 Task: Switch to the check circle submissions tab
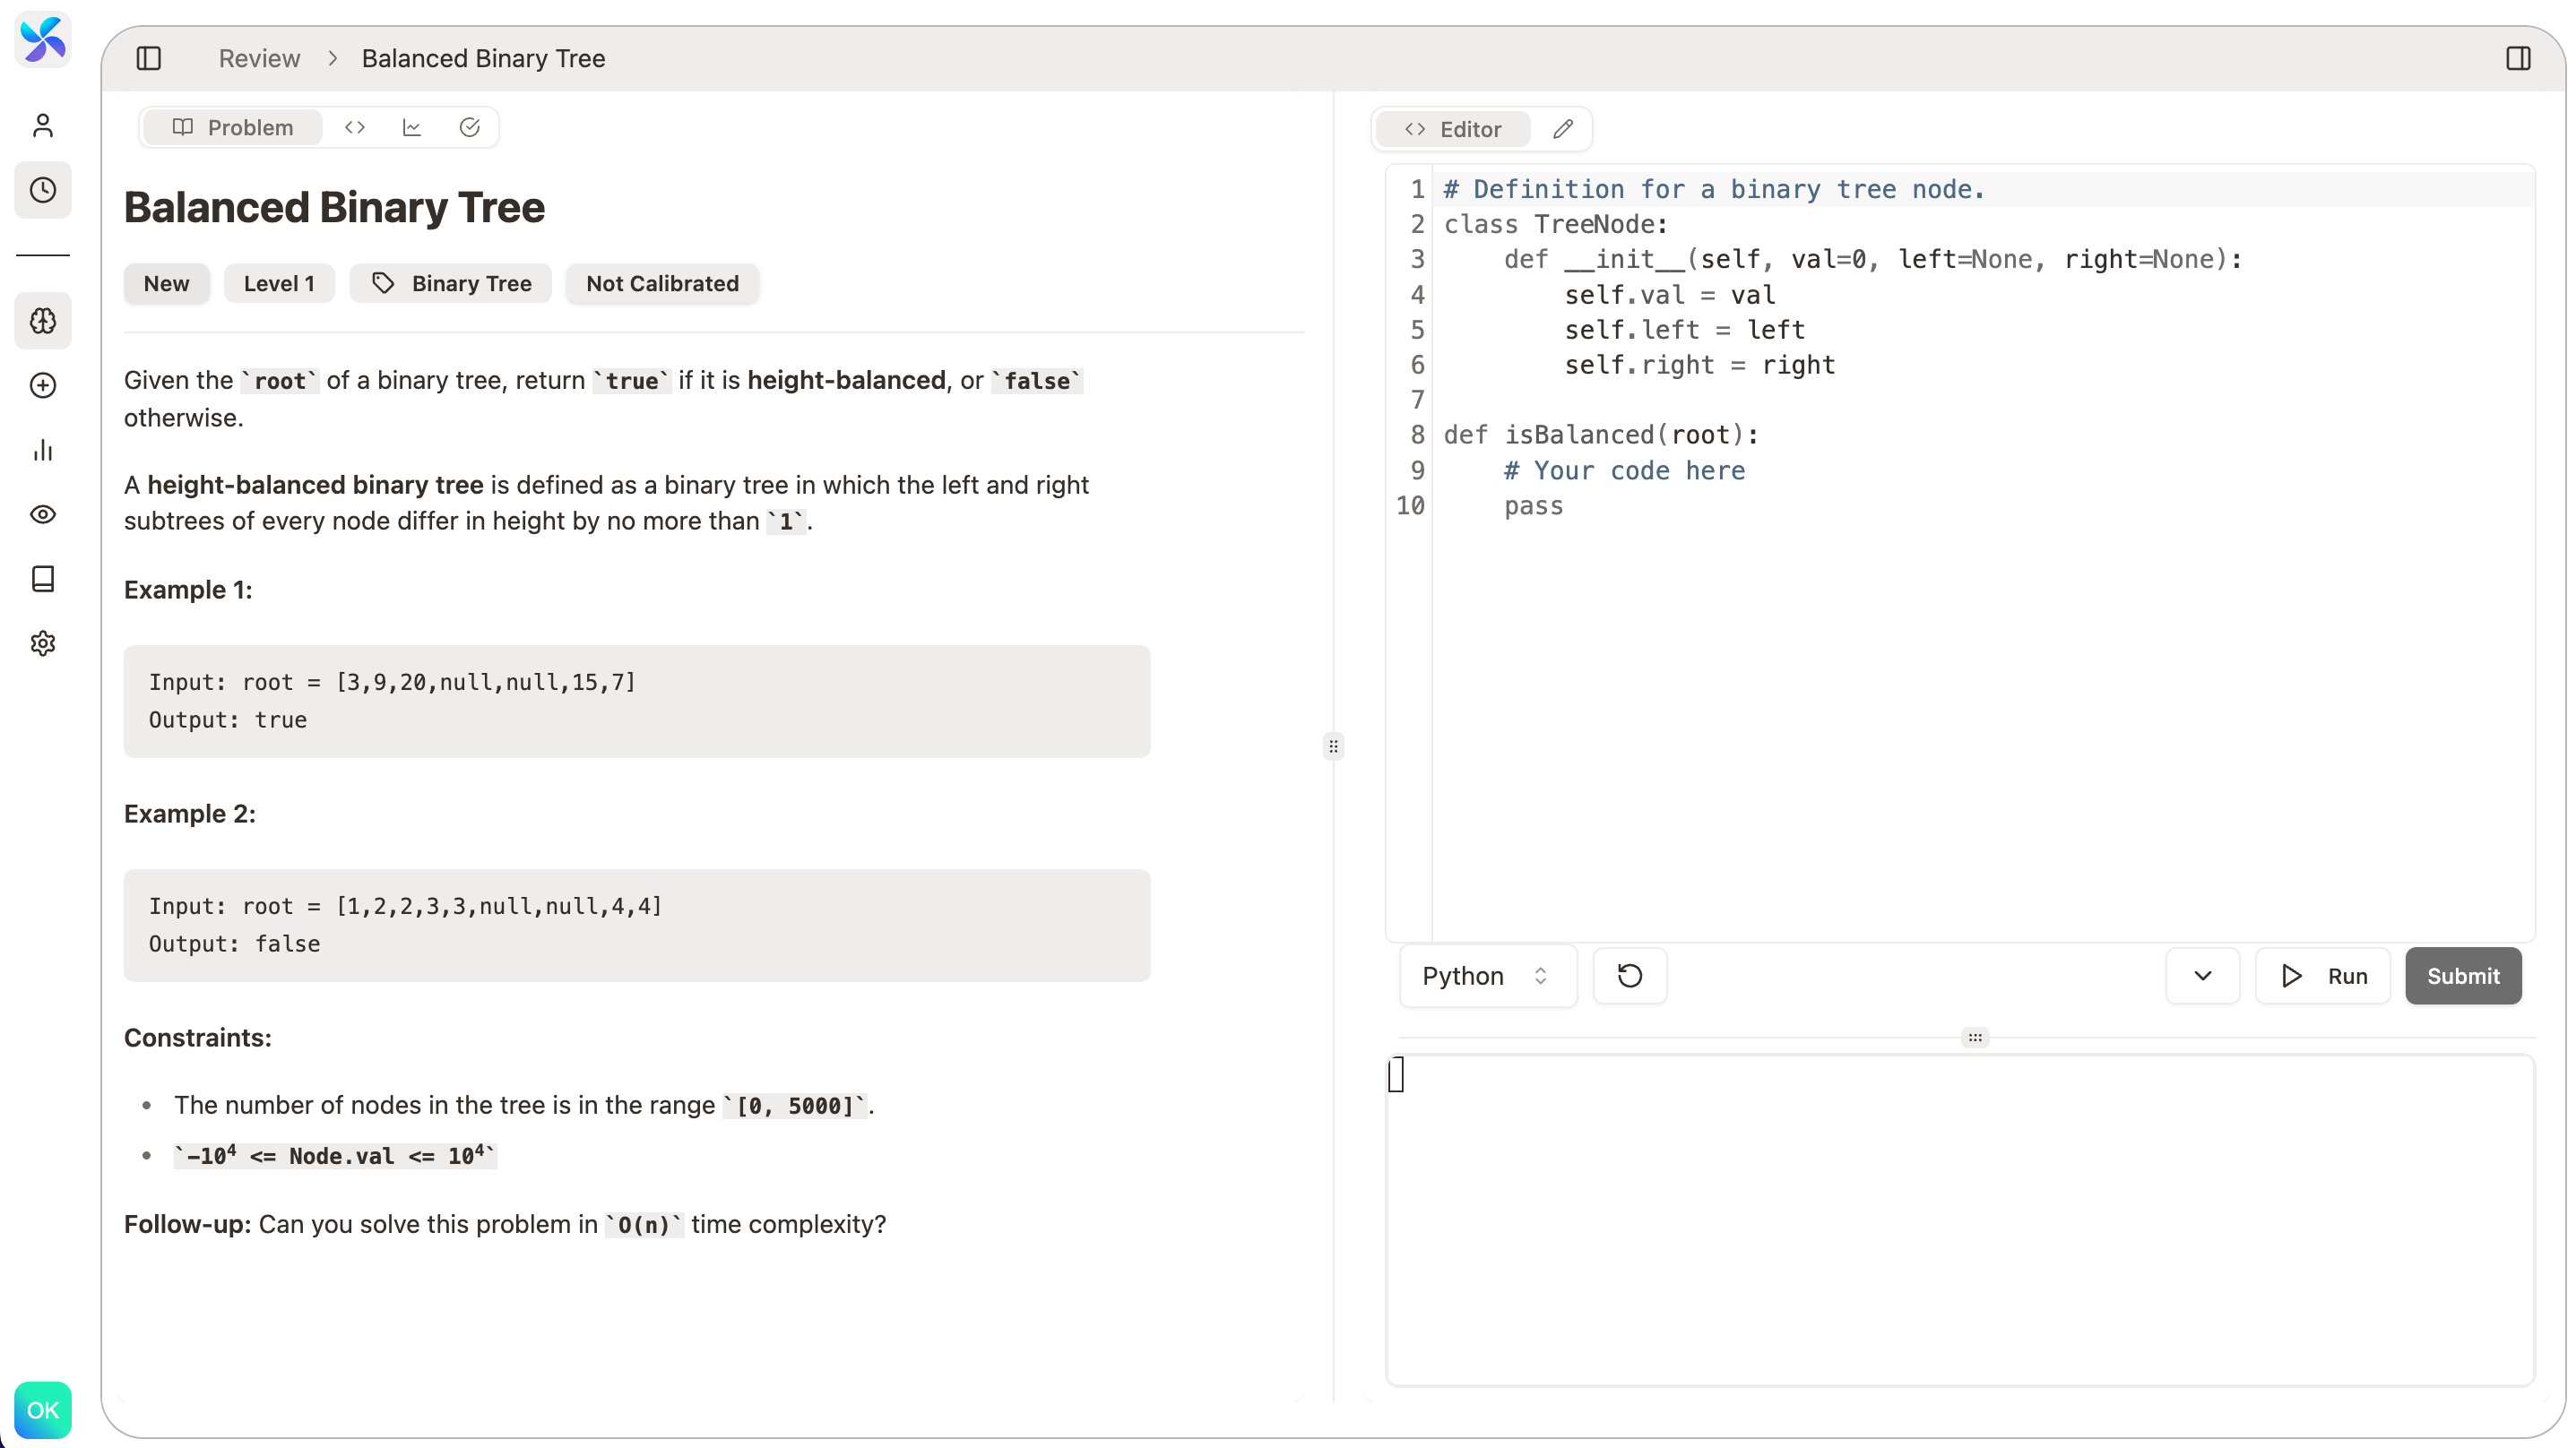point(469,127)
